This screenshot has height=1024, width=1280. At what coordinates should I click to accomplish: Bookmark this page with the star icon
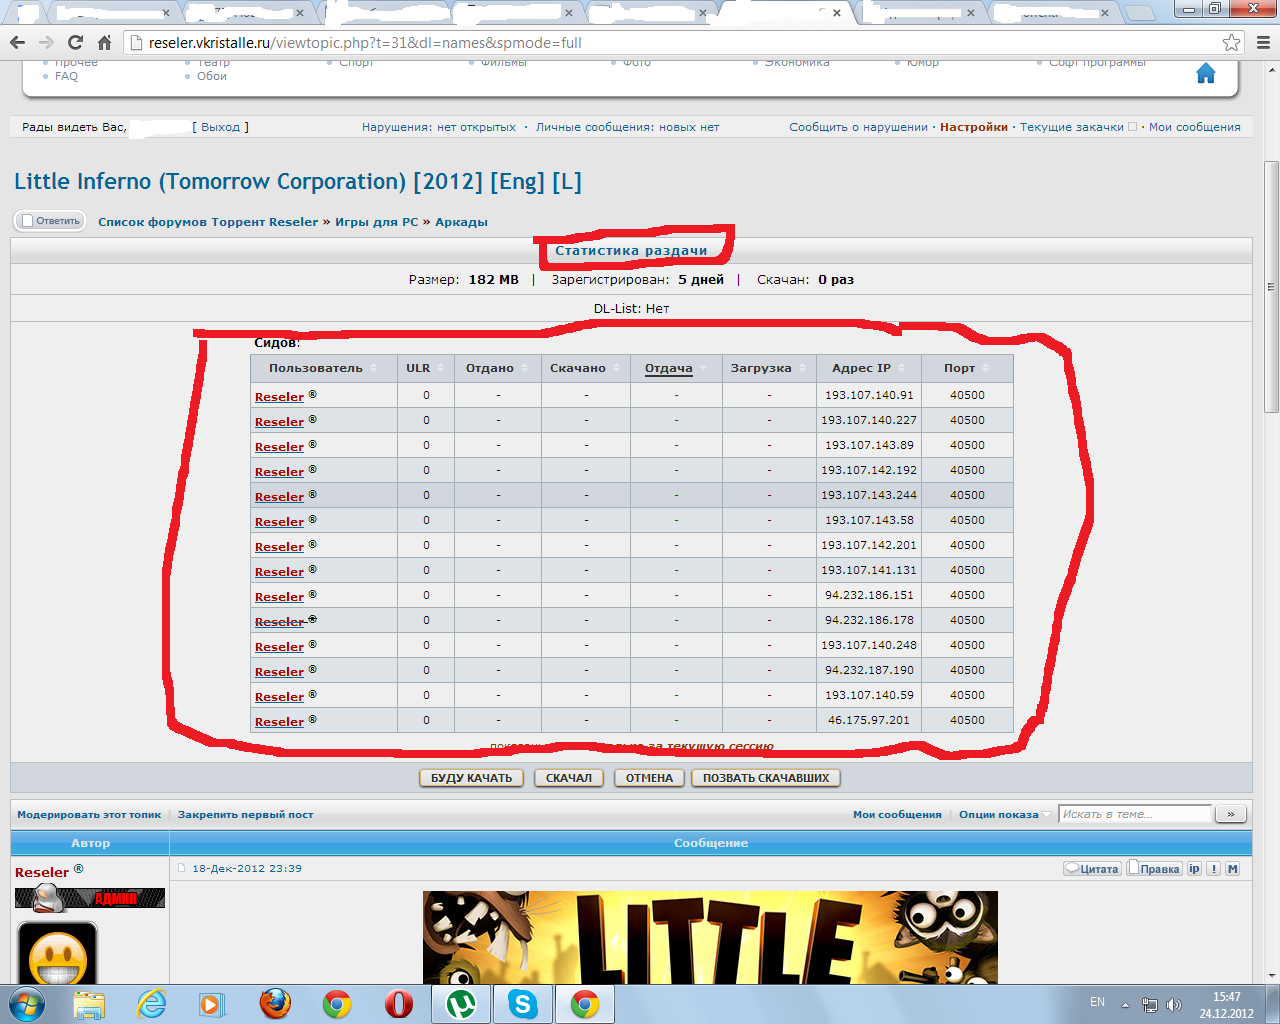(x=1231, y=43)
